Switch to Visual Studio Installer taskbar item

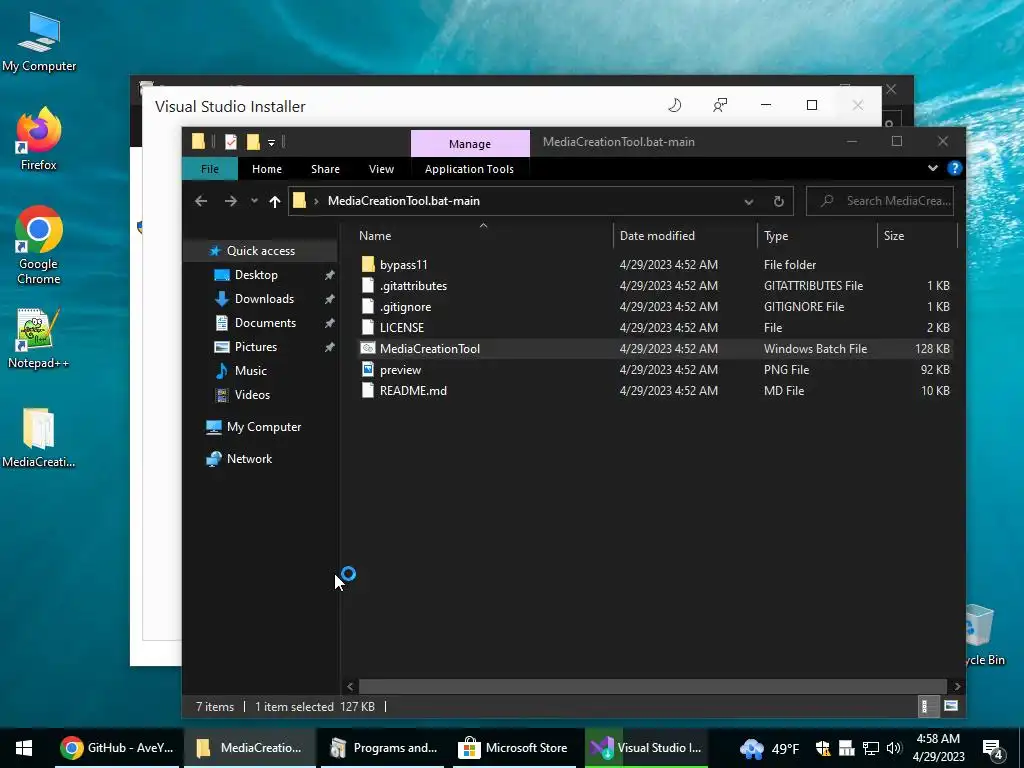click(647, 748)
